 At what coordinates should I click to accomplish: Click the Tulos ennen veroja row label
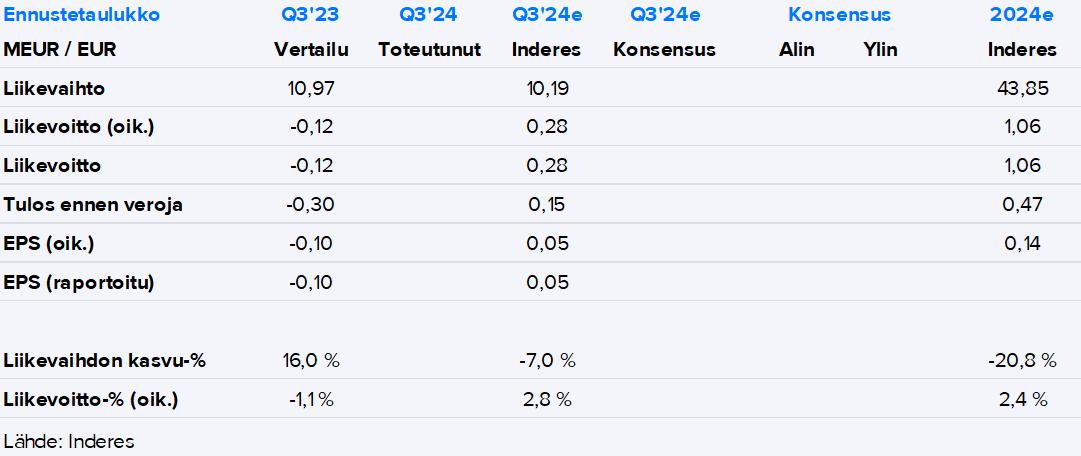(x=93, y=205)
